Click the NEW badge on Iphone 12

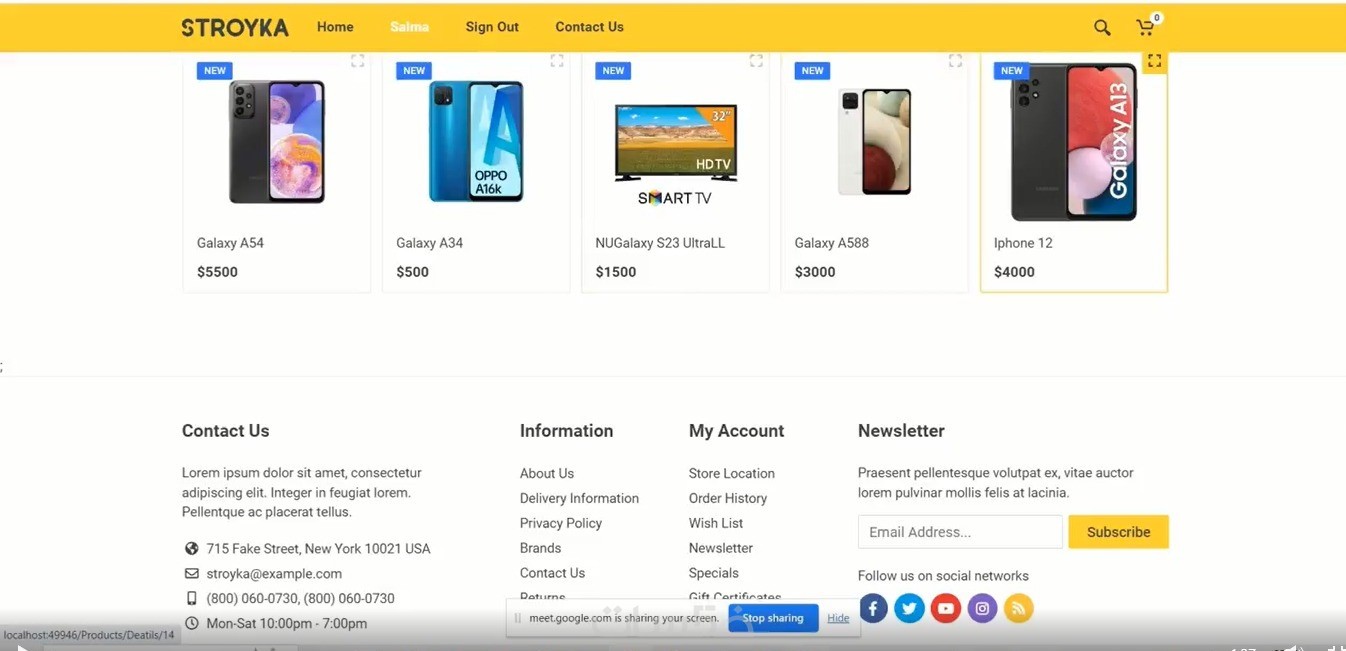pos(1012,71)
